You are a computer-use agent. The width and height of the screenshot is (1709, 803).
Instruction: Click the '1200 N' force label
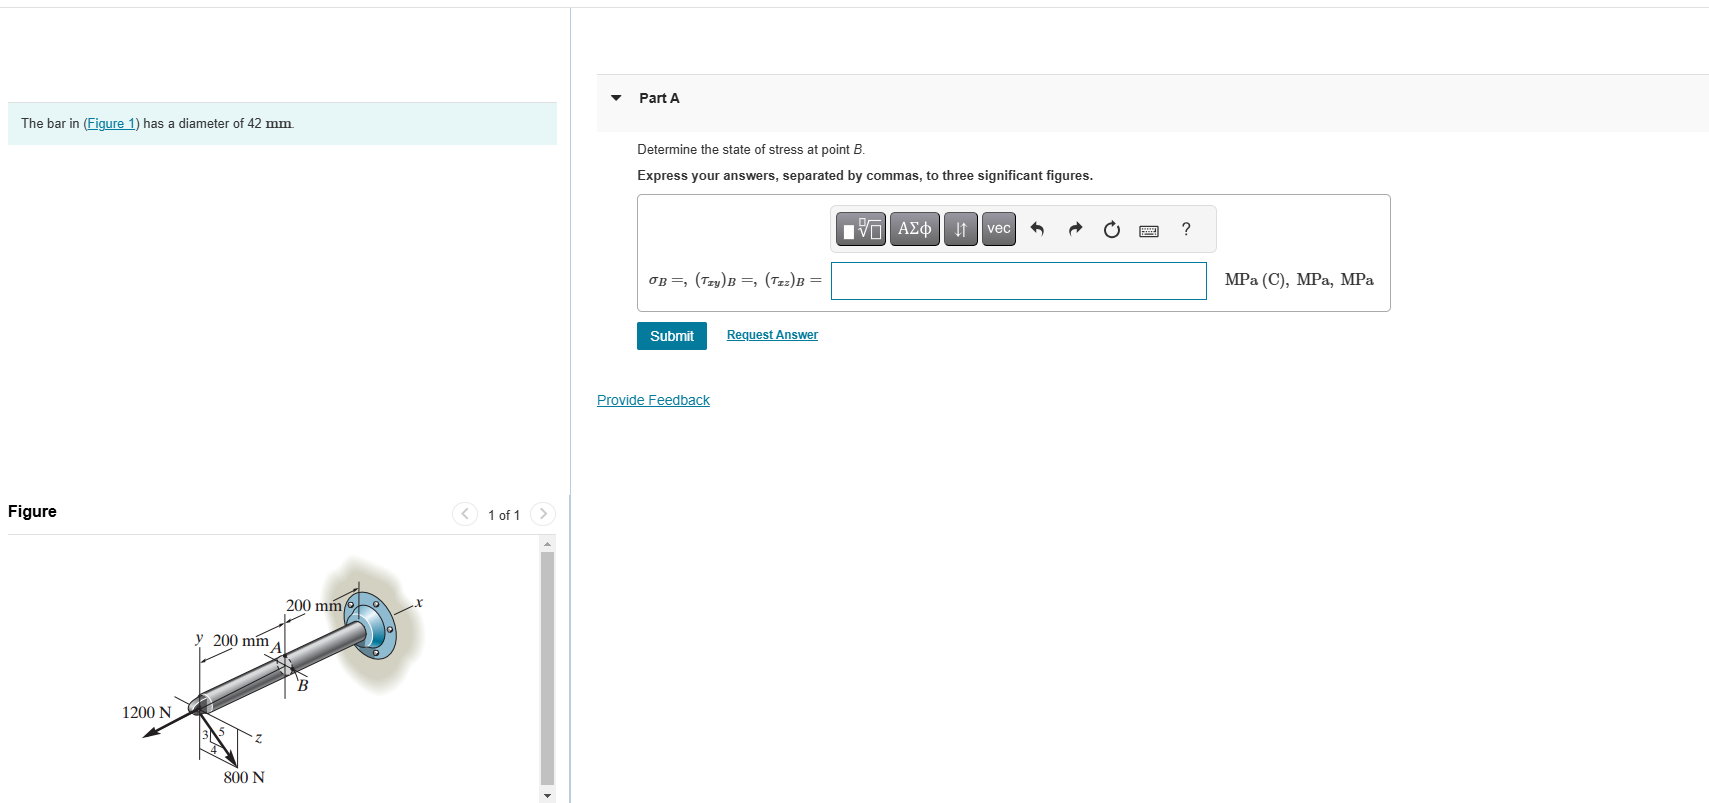146,712
